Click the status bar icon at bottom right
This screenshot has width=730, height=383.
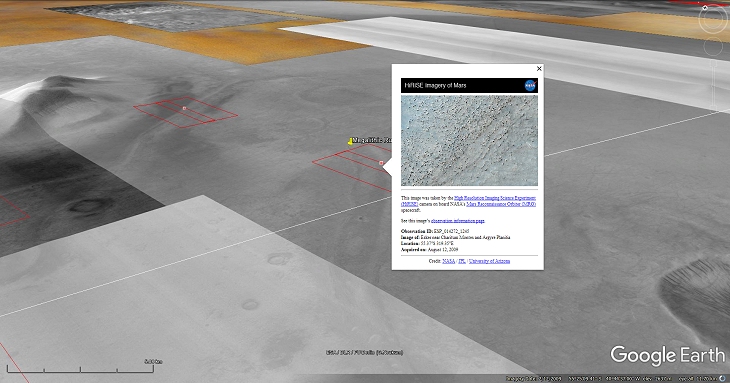[x=722, y=378]
